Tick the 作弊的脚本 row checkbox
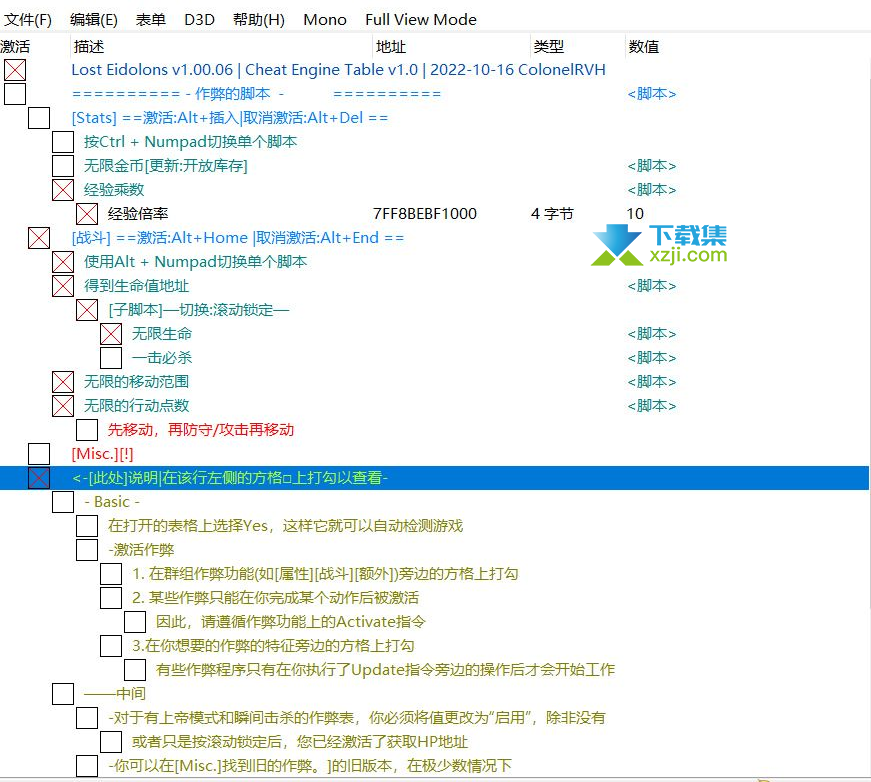871x782 pixels. click(15, 94)
